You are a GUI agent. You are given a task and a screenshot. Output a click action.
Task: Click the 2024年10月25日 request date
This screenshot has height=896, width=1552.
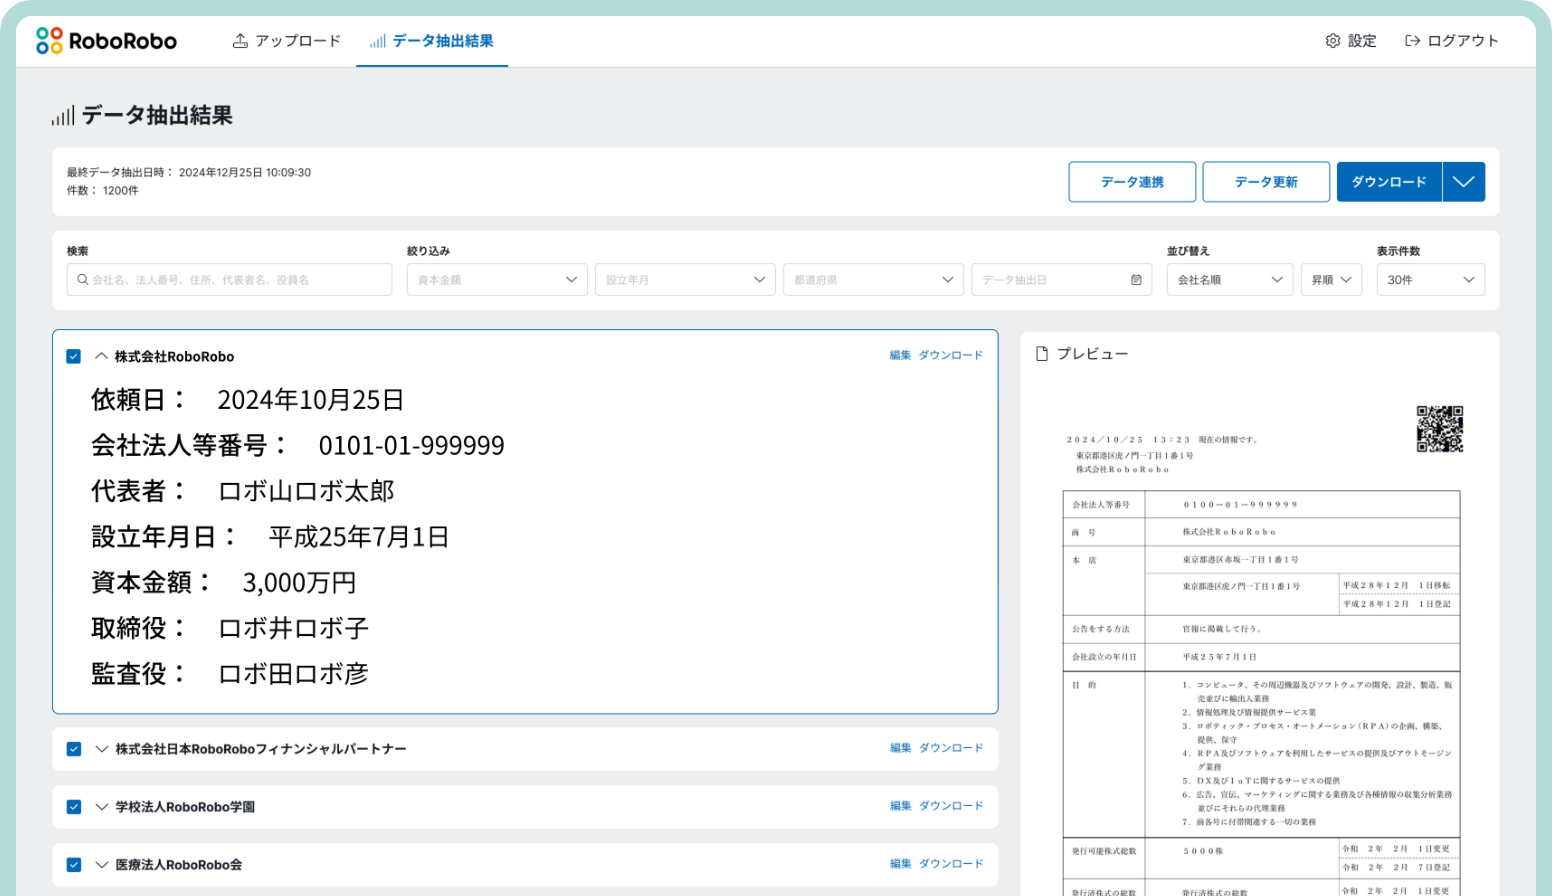310,400
